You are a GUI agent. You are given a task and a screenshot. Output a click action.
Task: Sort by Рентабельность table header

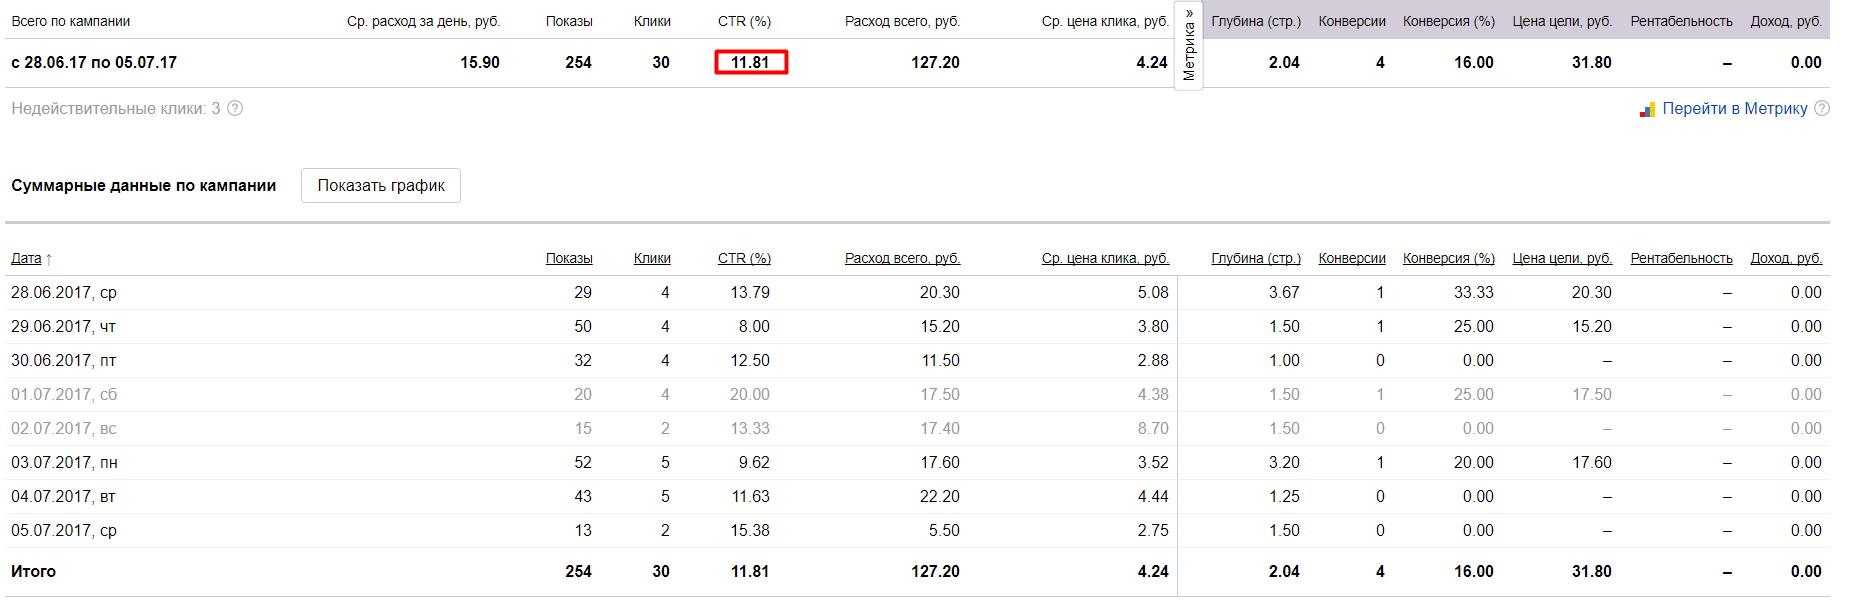tap(1681, 258)
